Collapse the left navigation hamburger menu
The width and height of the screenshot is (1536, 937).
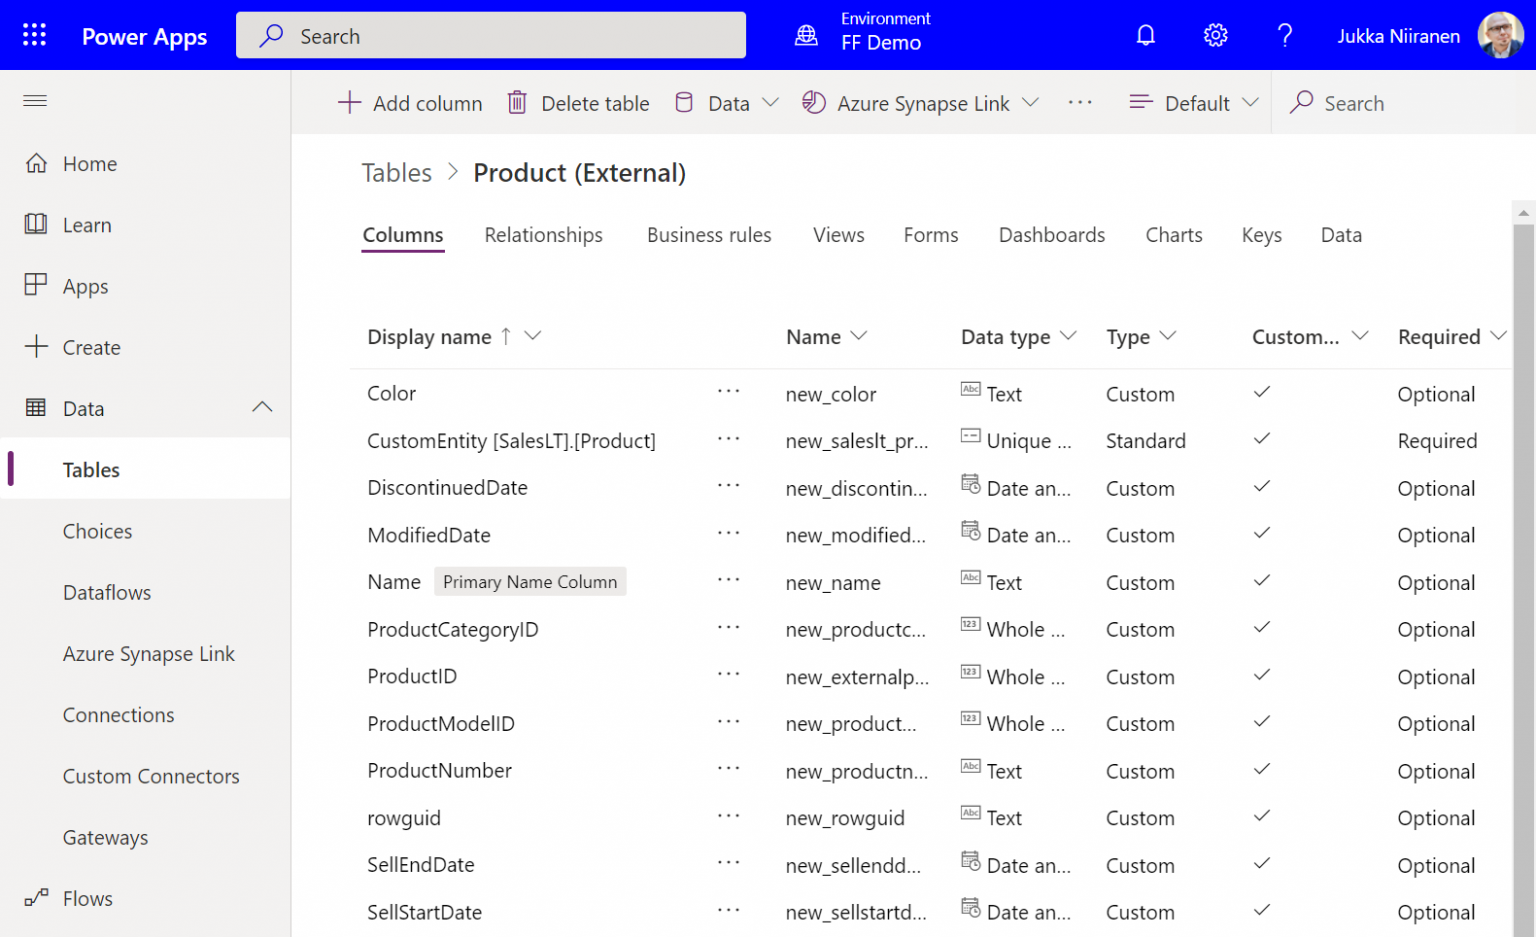click(x=35, y=100)
